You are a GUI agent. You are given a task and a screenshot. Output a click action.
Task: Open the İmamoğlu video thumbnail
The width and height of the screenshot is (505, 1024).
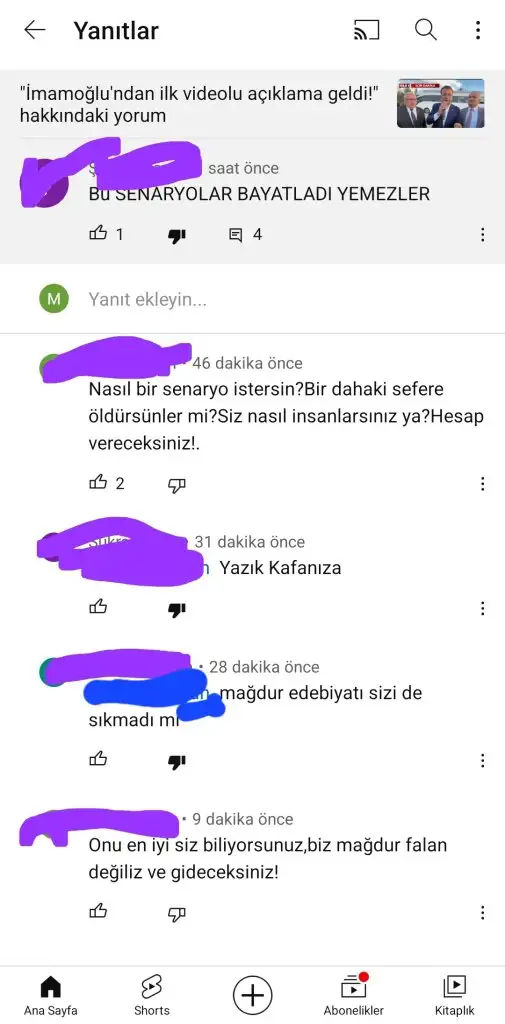coord(440,103)
